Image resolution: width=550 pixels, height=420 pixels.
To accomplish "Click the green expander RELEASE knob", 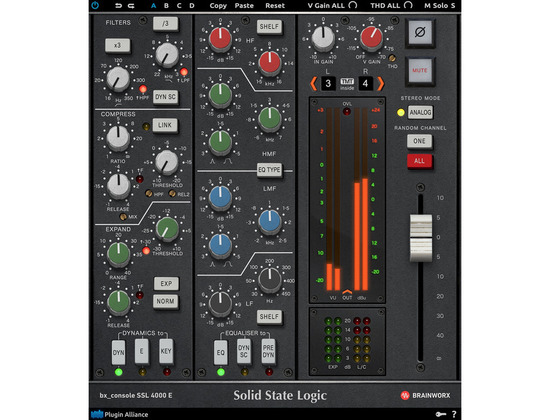I will click(x=118, y=302).
